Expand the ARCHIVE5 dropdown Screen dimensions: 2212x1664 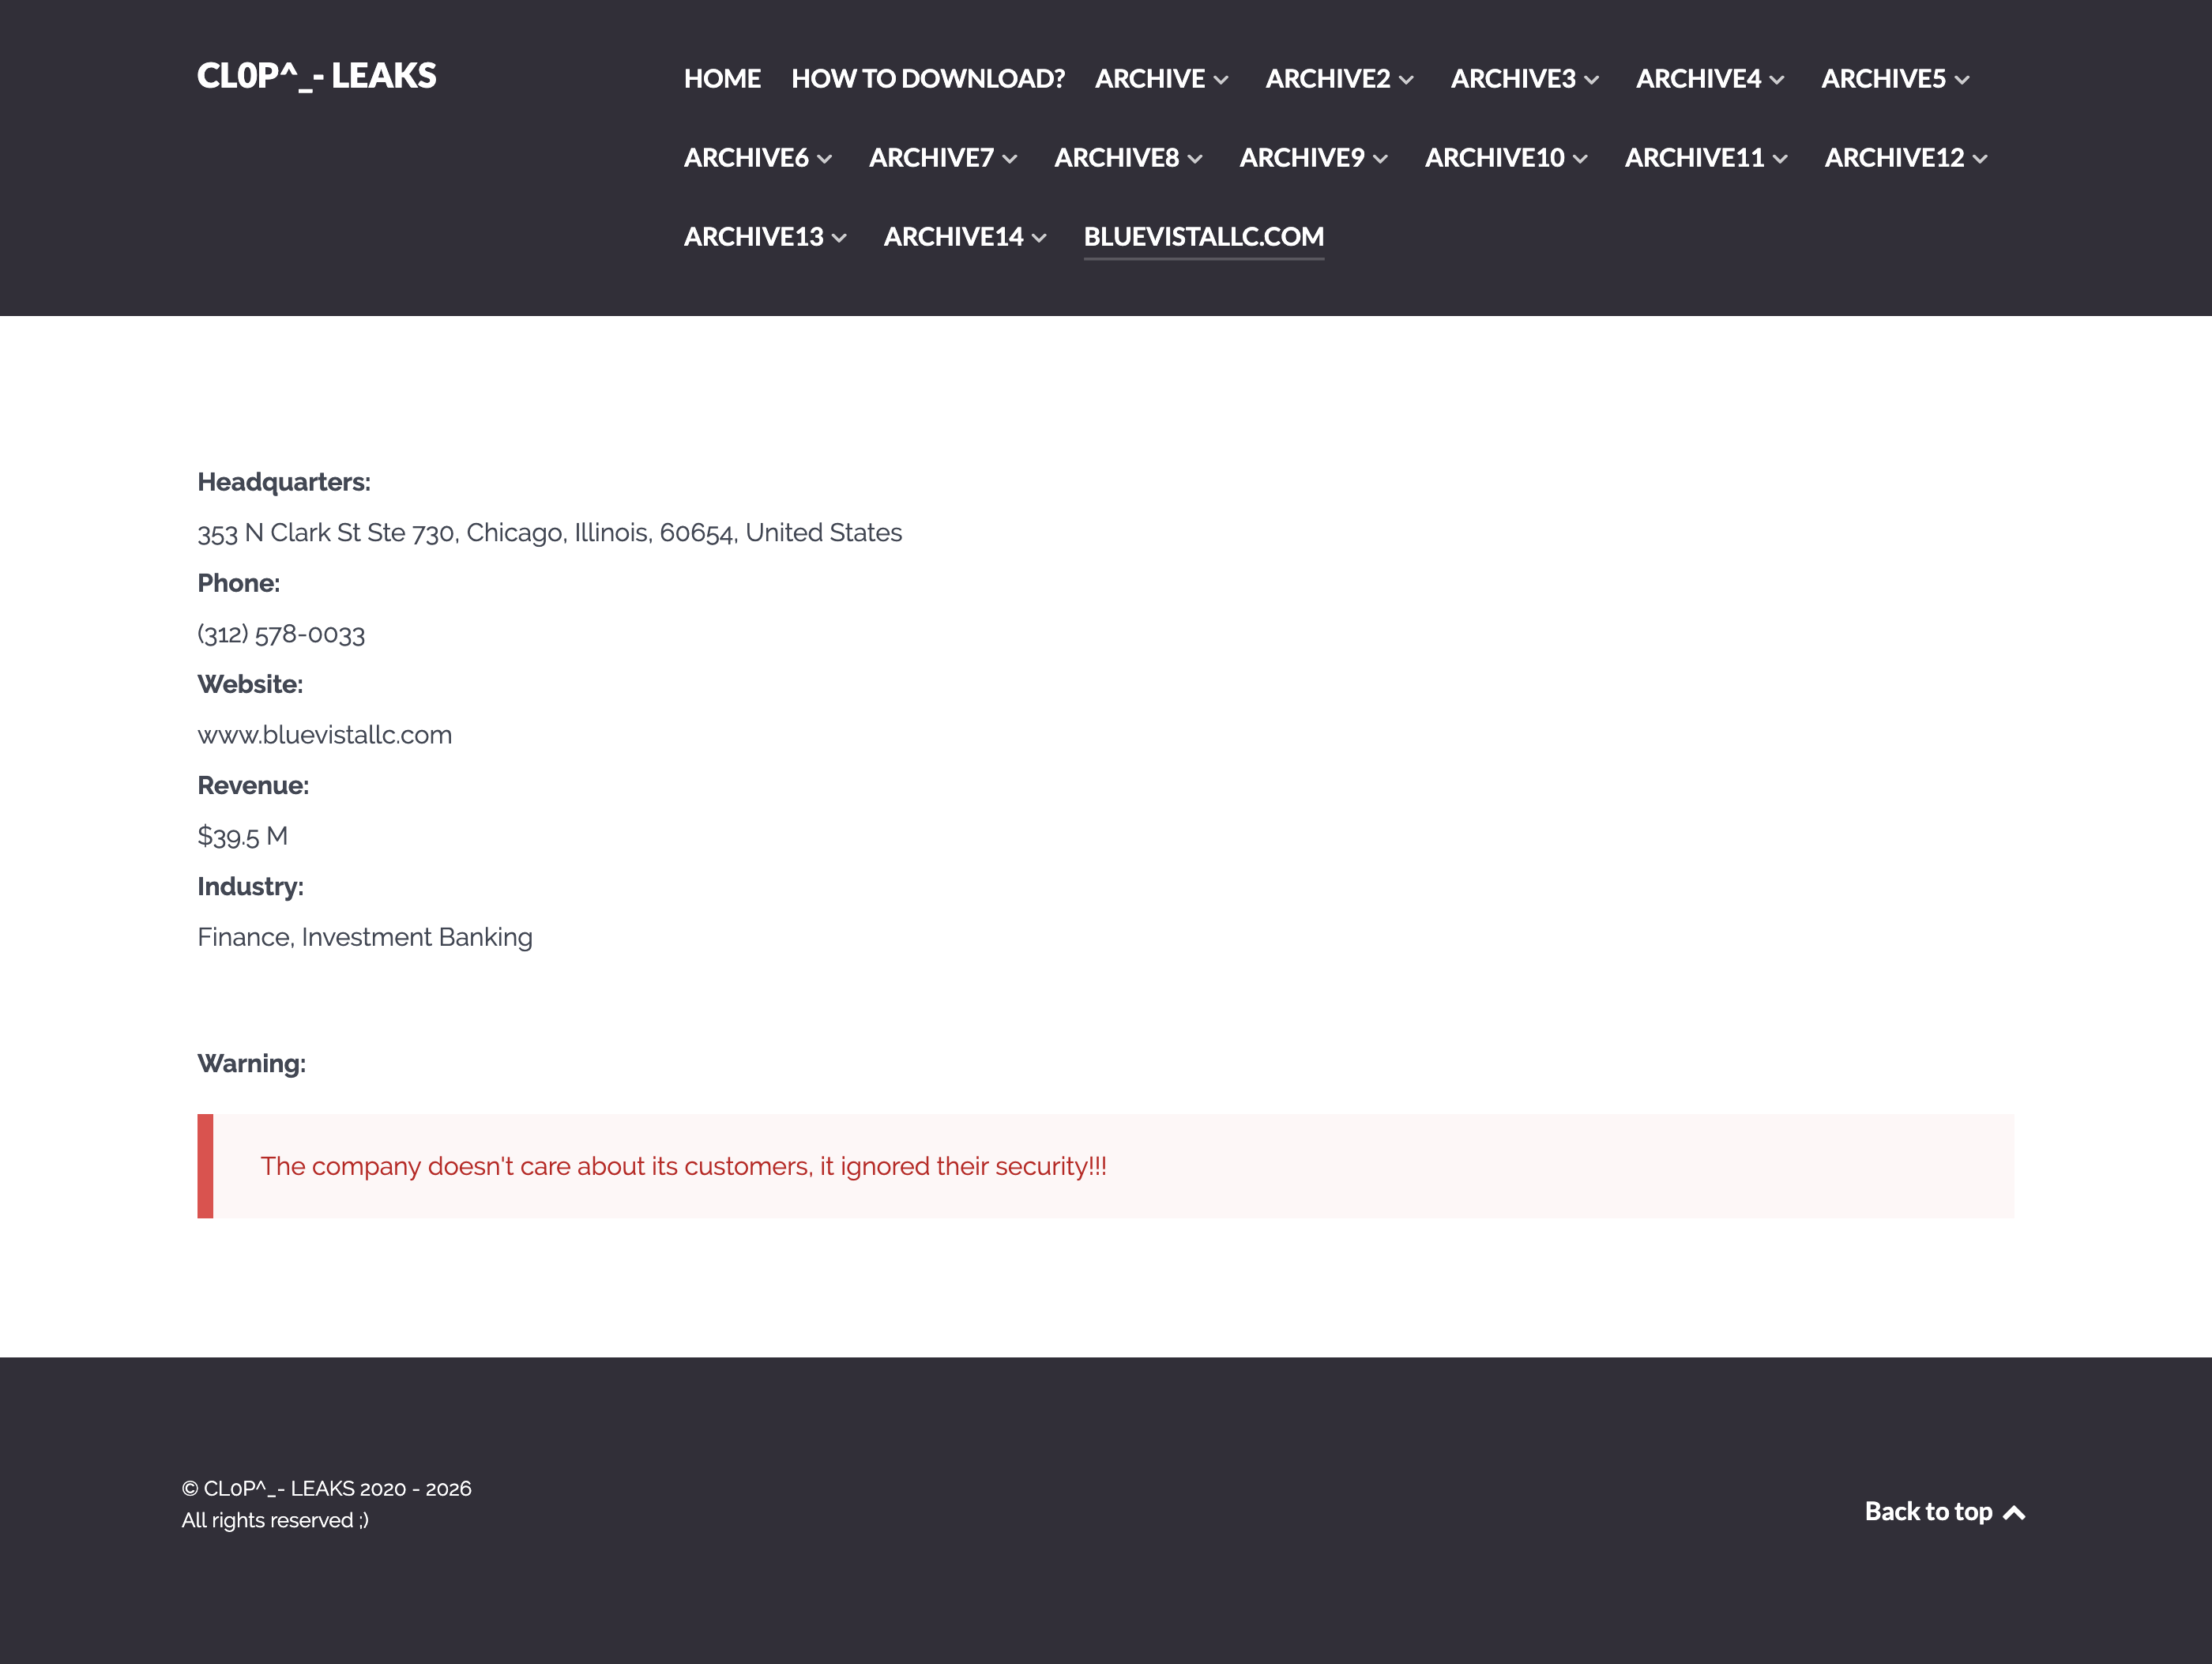pos(1895,79)
